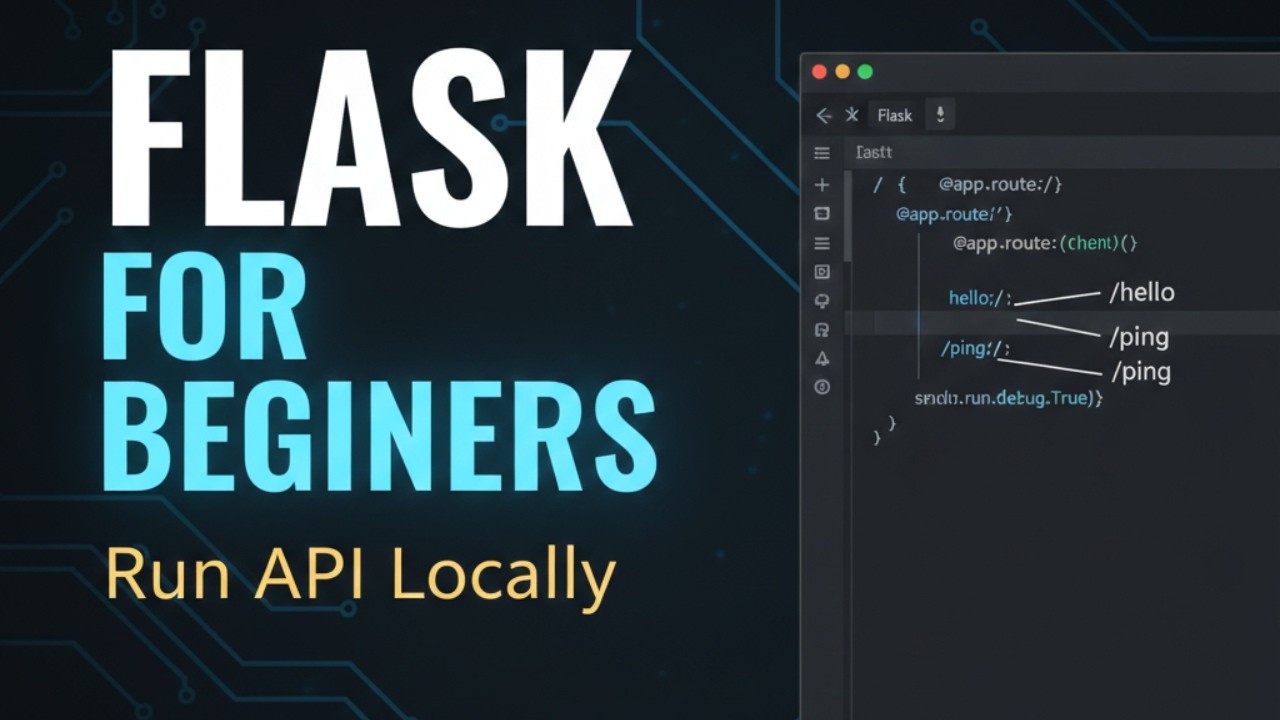This screenshot has height=720, width=1280.
Task: Click the blue "/ping:/:" code line
Action: pyautogui.click(x=976, y=349)
